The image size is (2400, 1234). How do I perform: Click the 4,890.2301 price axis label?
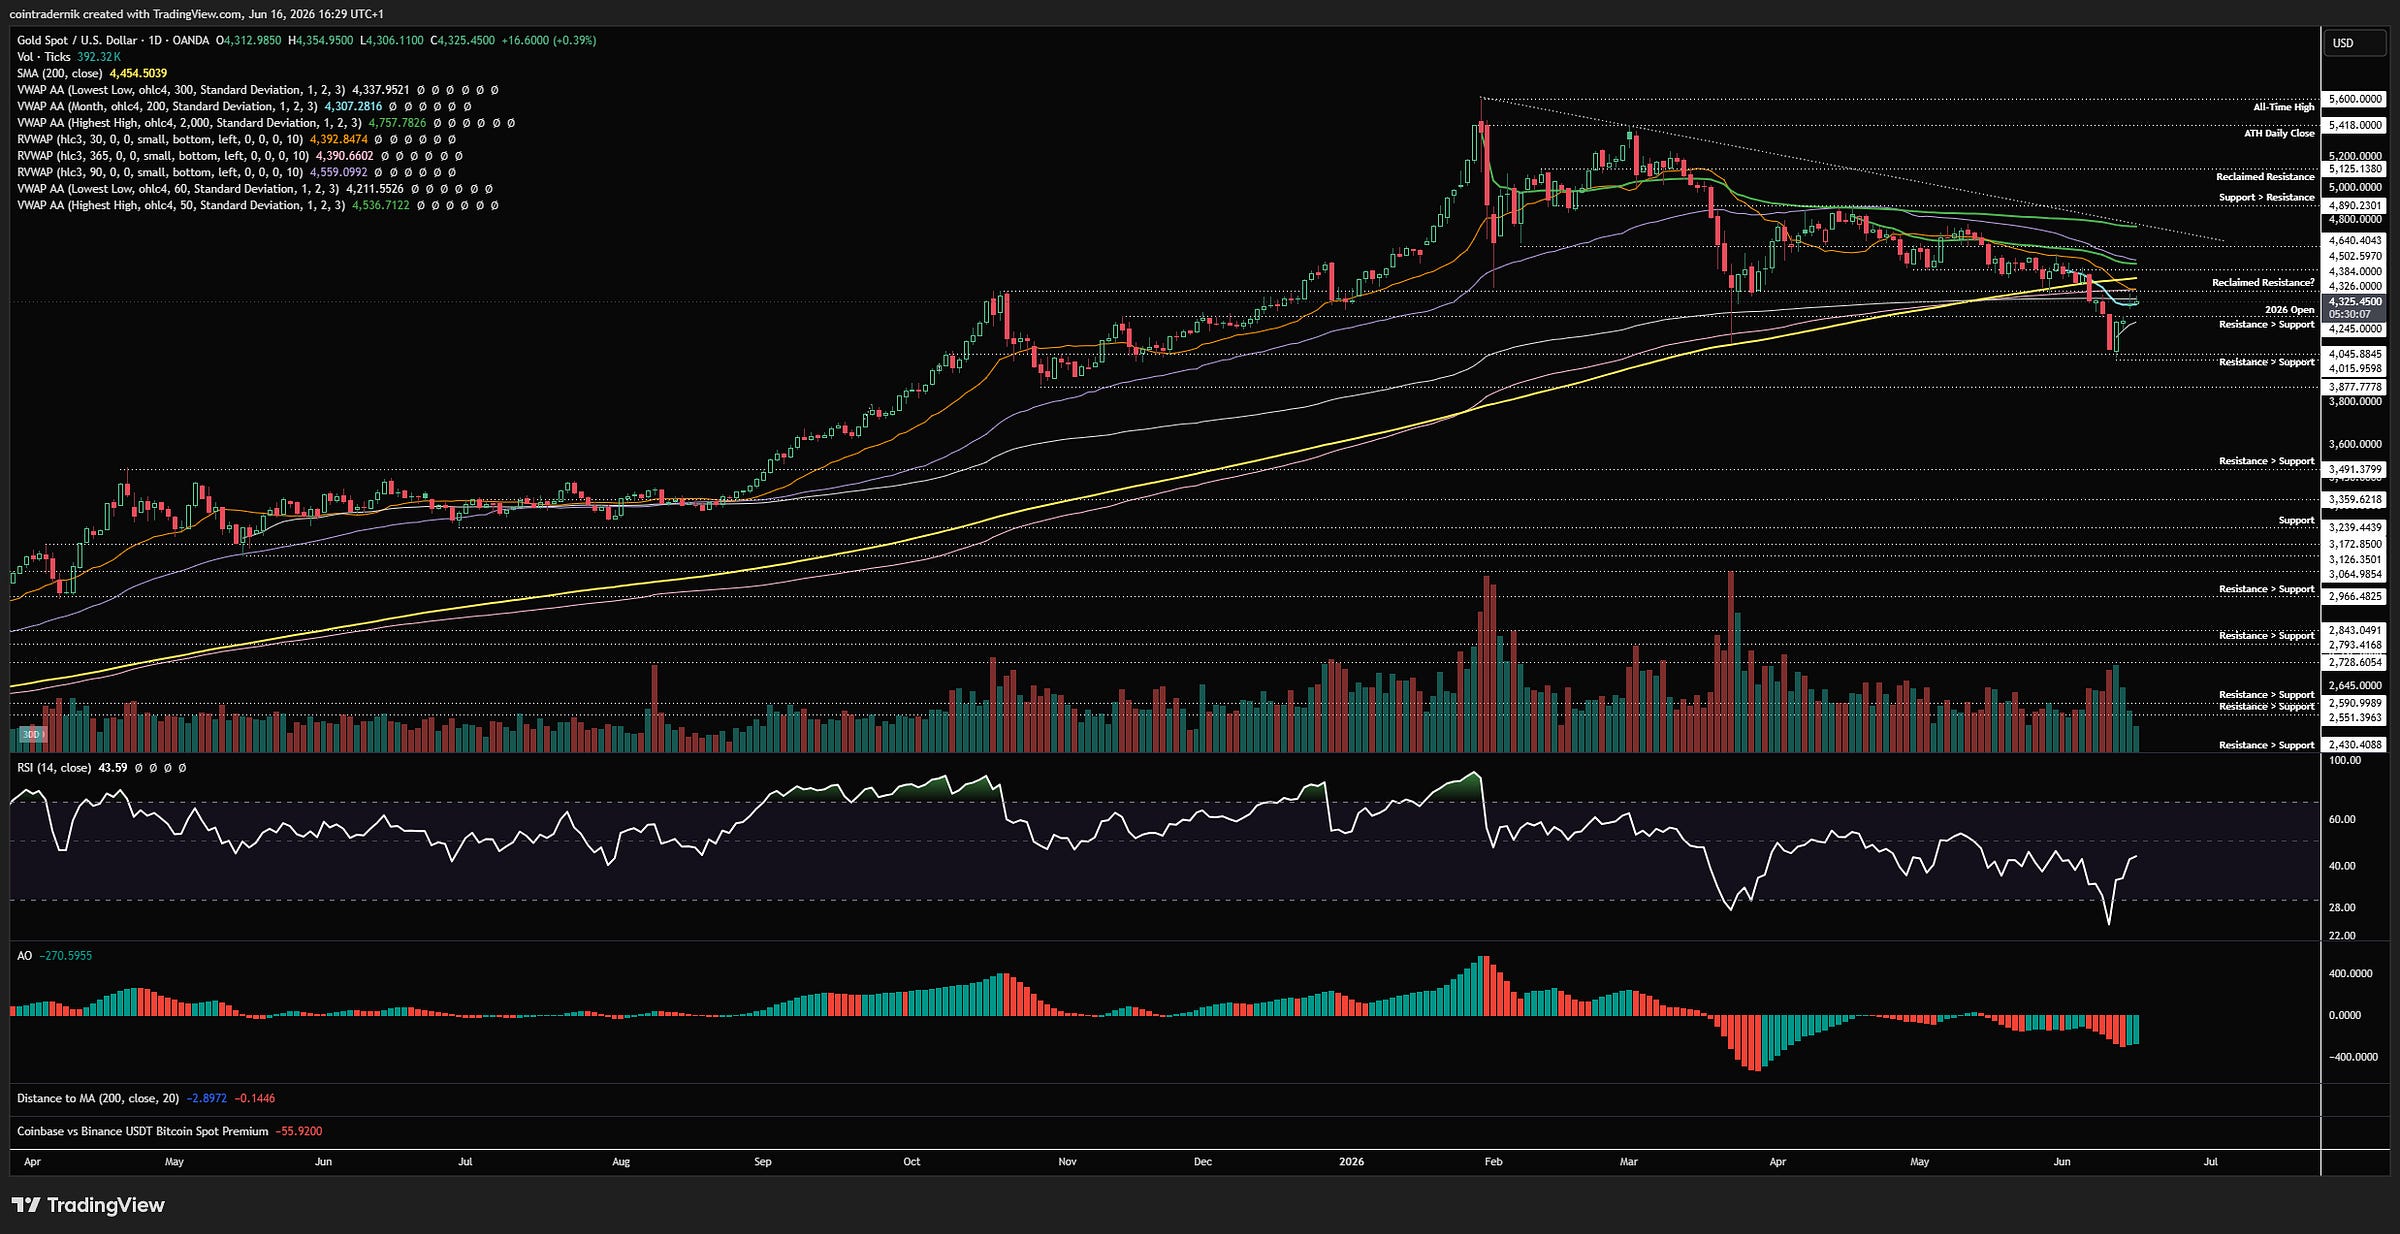(x=2355, y=205)
